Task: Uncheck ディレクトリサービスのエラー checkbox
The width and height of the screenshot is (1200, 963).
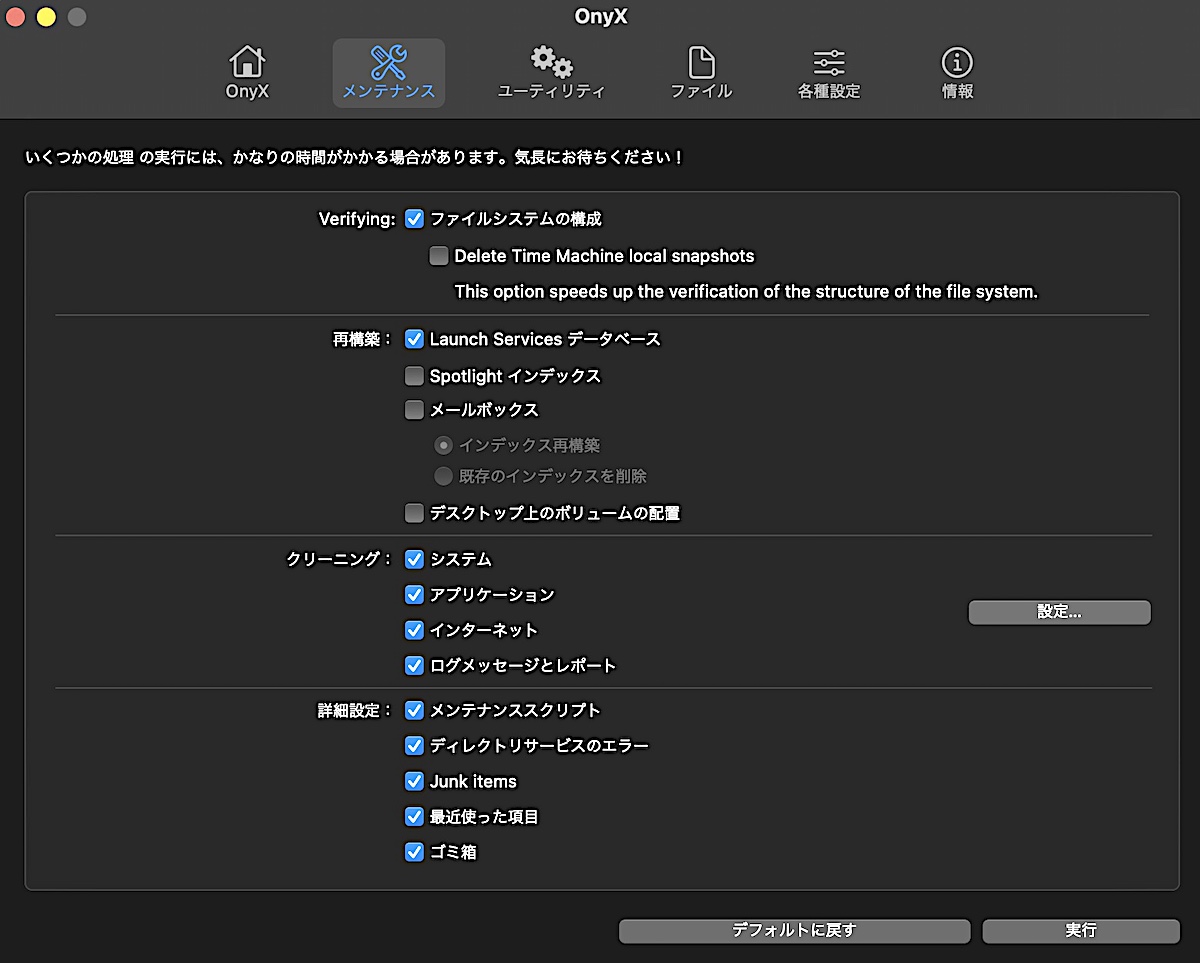Action: (414, 745)
